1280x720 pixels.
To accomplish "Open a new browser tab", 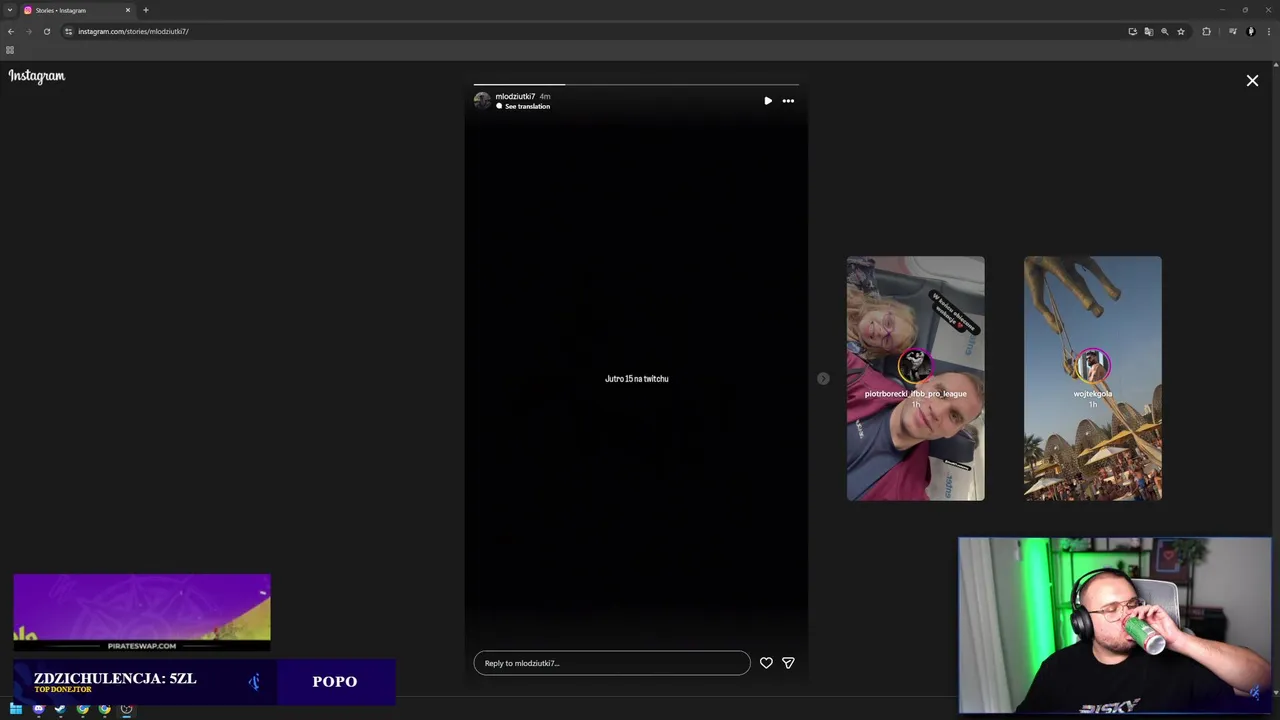I will (145, 10).
